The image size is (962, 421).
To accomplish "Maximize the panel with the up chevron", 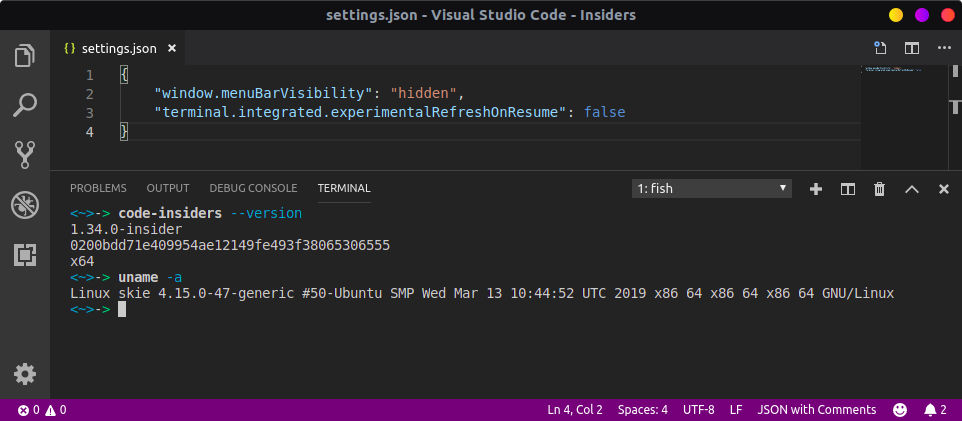I will point(912,189).
